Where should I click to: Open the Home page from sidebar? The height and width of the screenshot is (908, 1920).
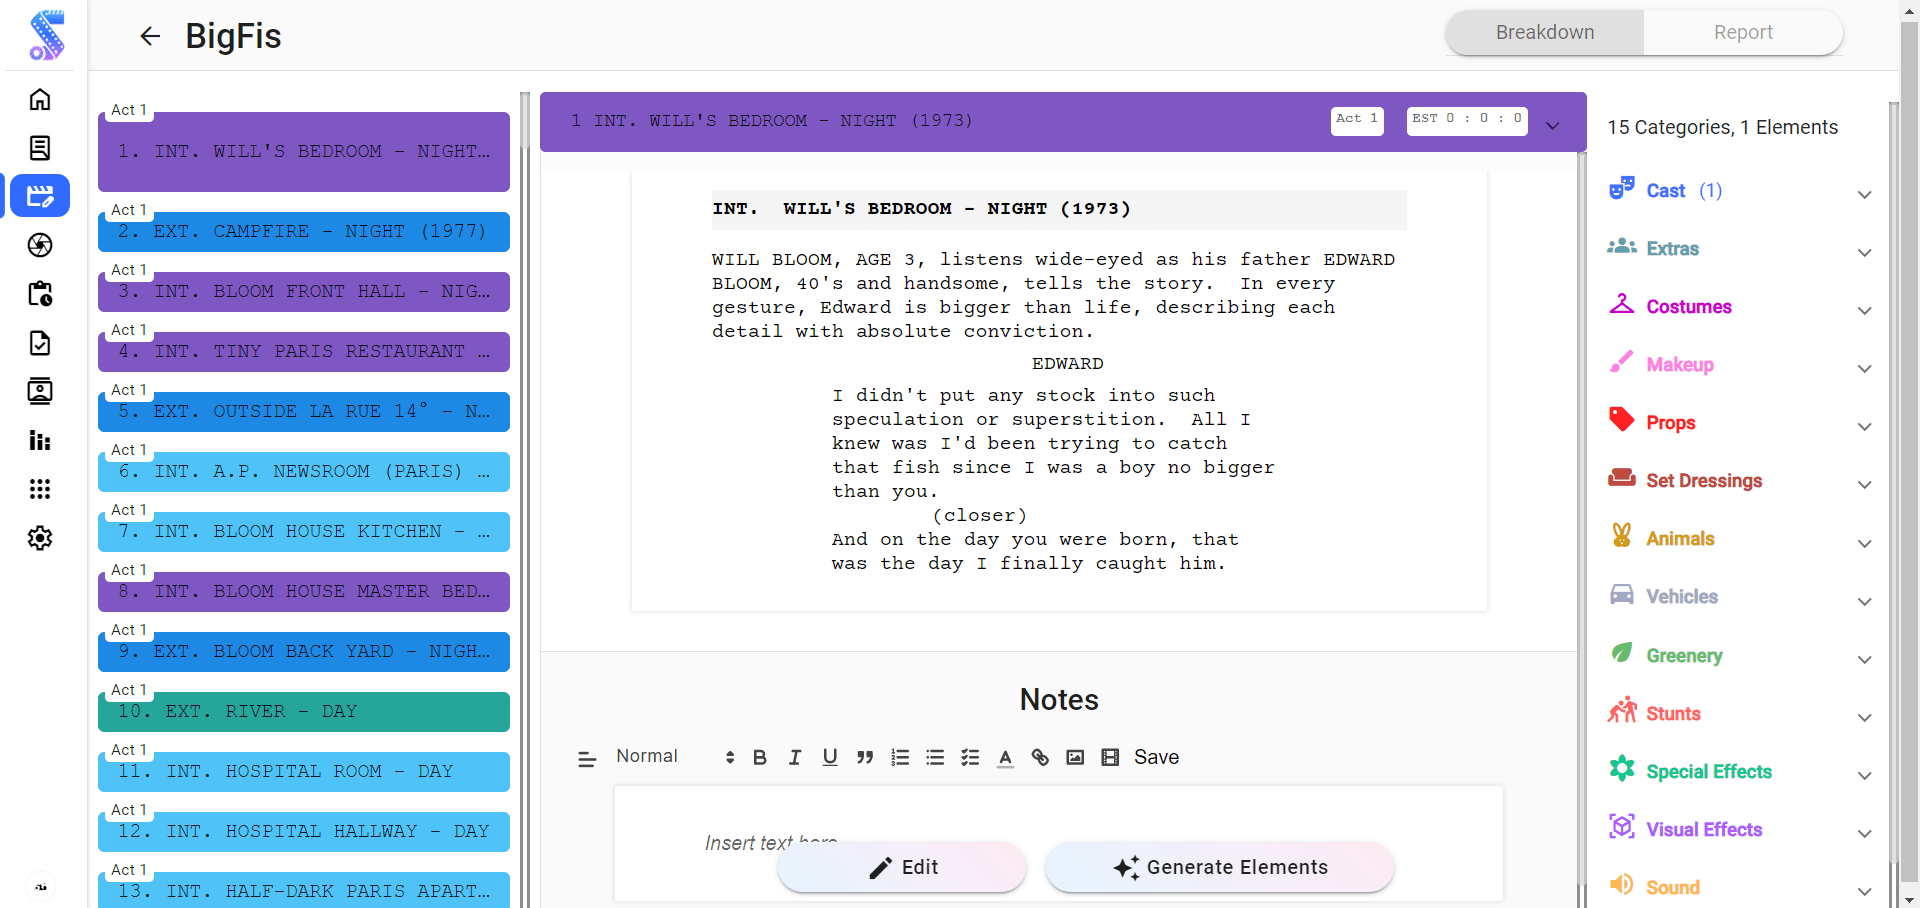point(40,99)
